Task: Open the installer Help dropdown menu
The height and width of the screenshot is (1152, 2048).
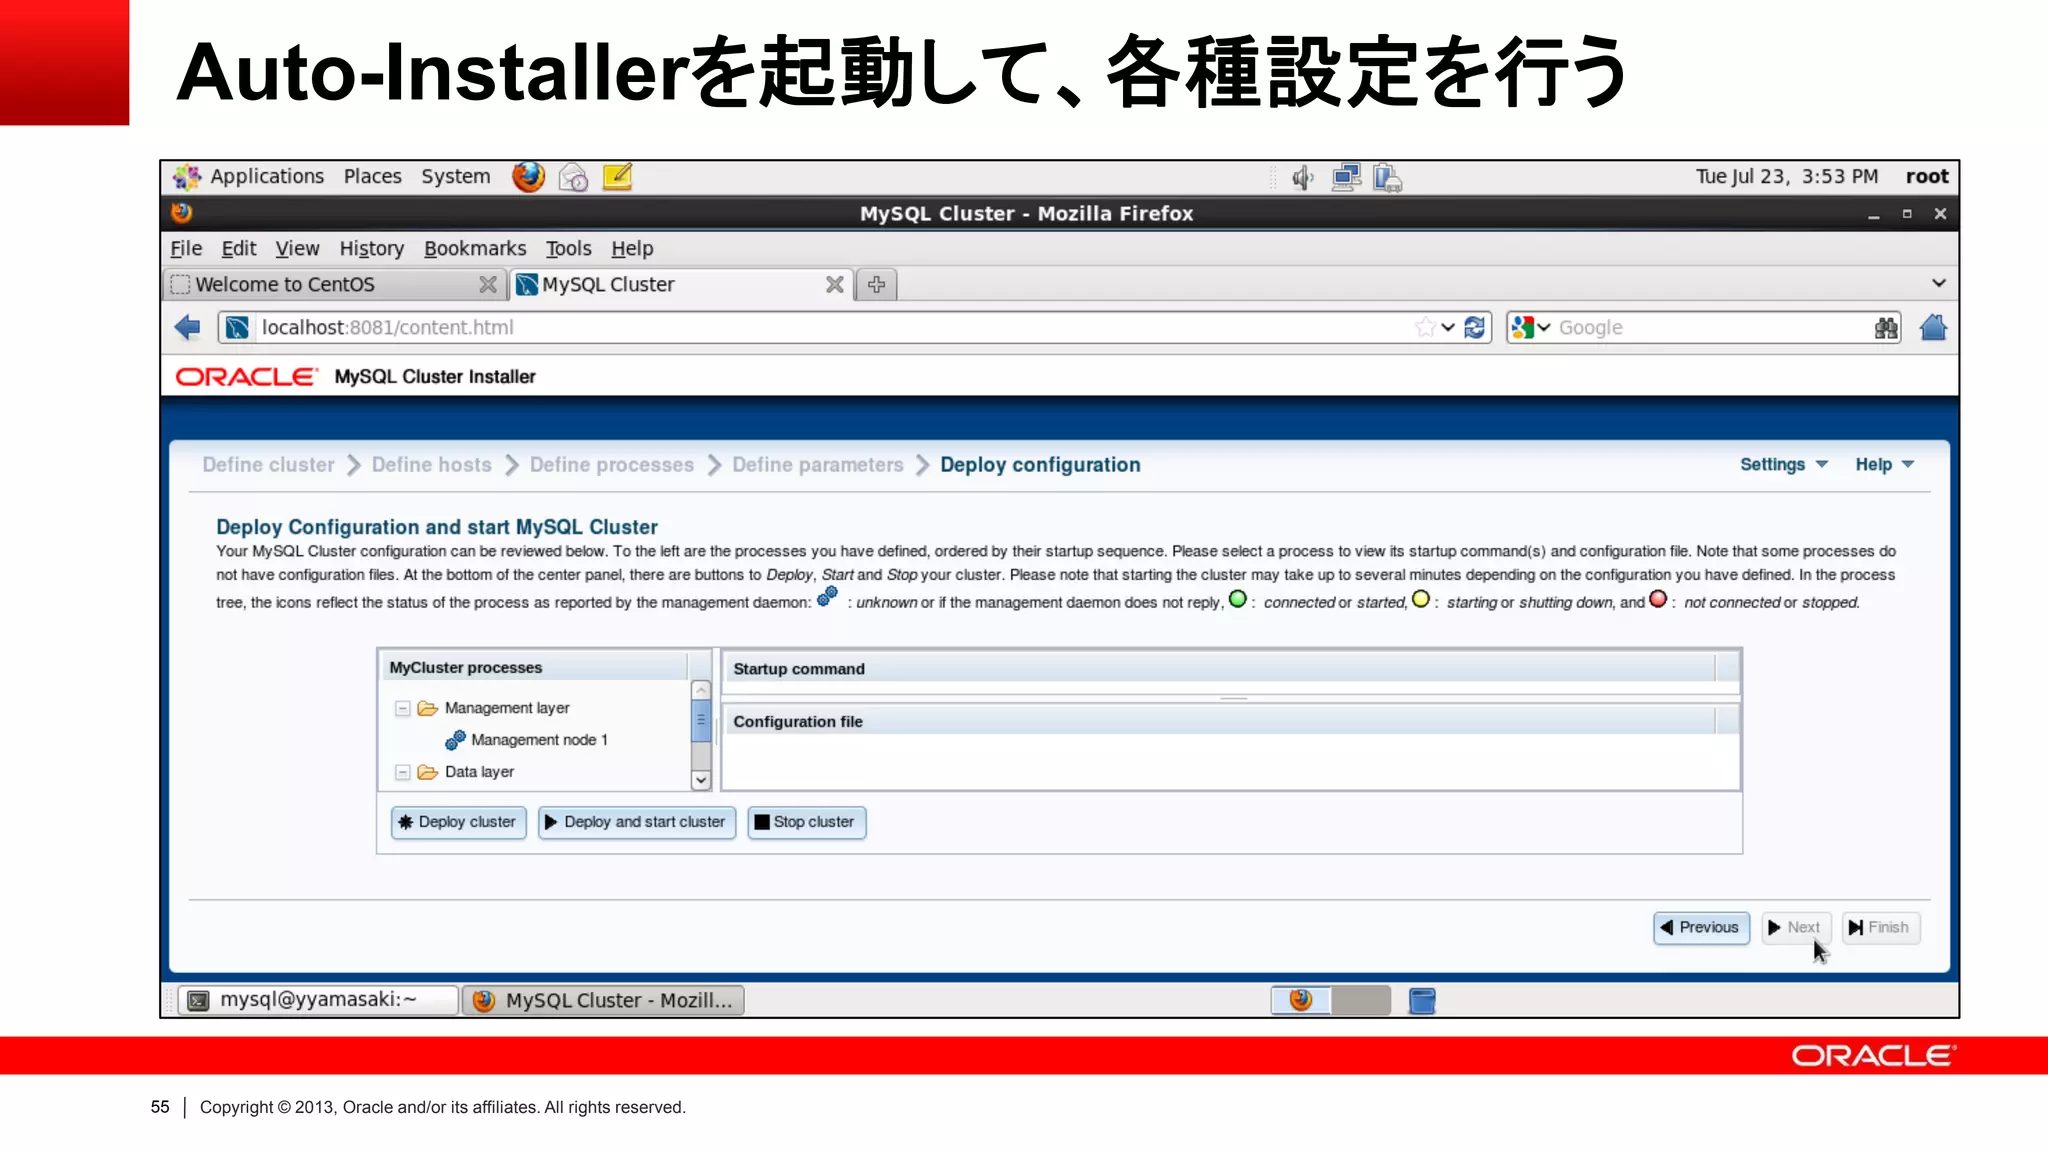Action: coord(1884,465)
